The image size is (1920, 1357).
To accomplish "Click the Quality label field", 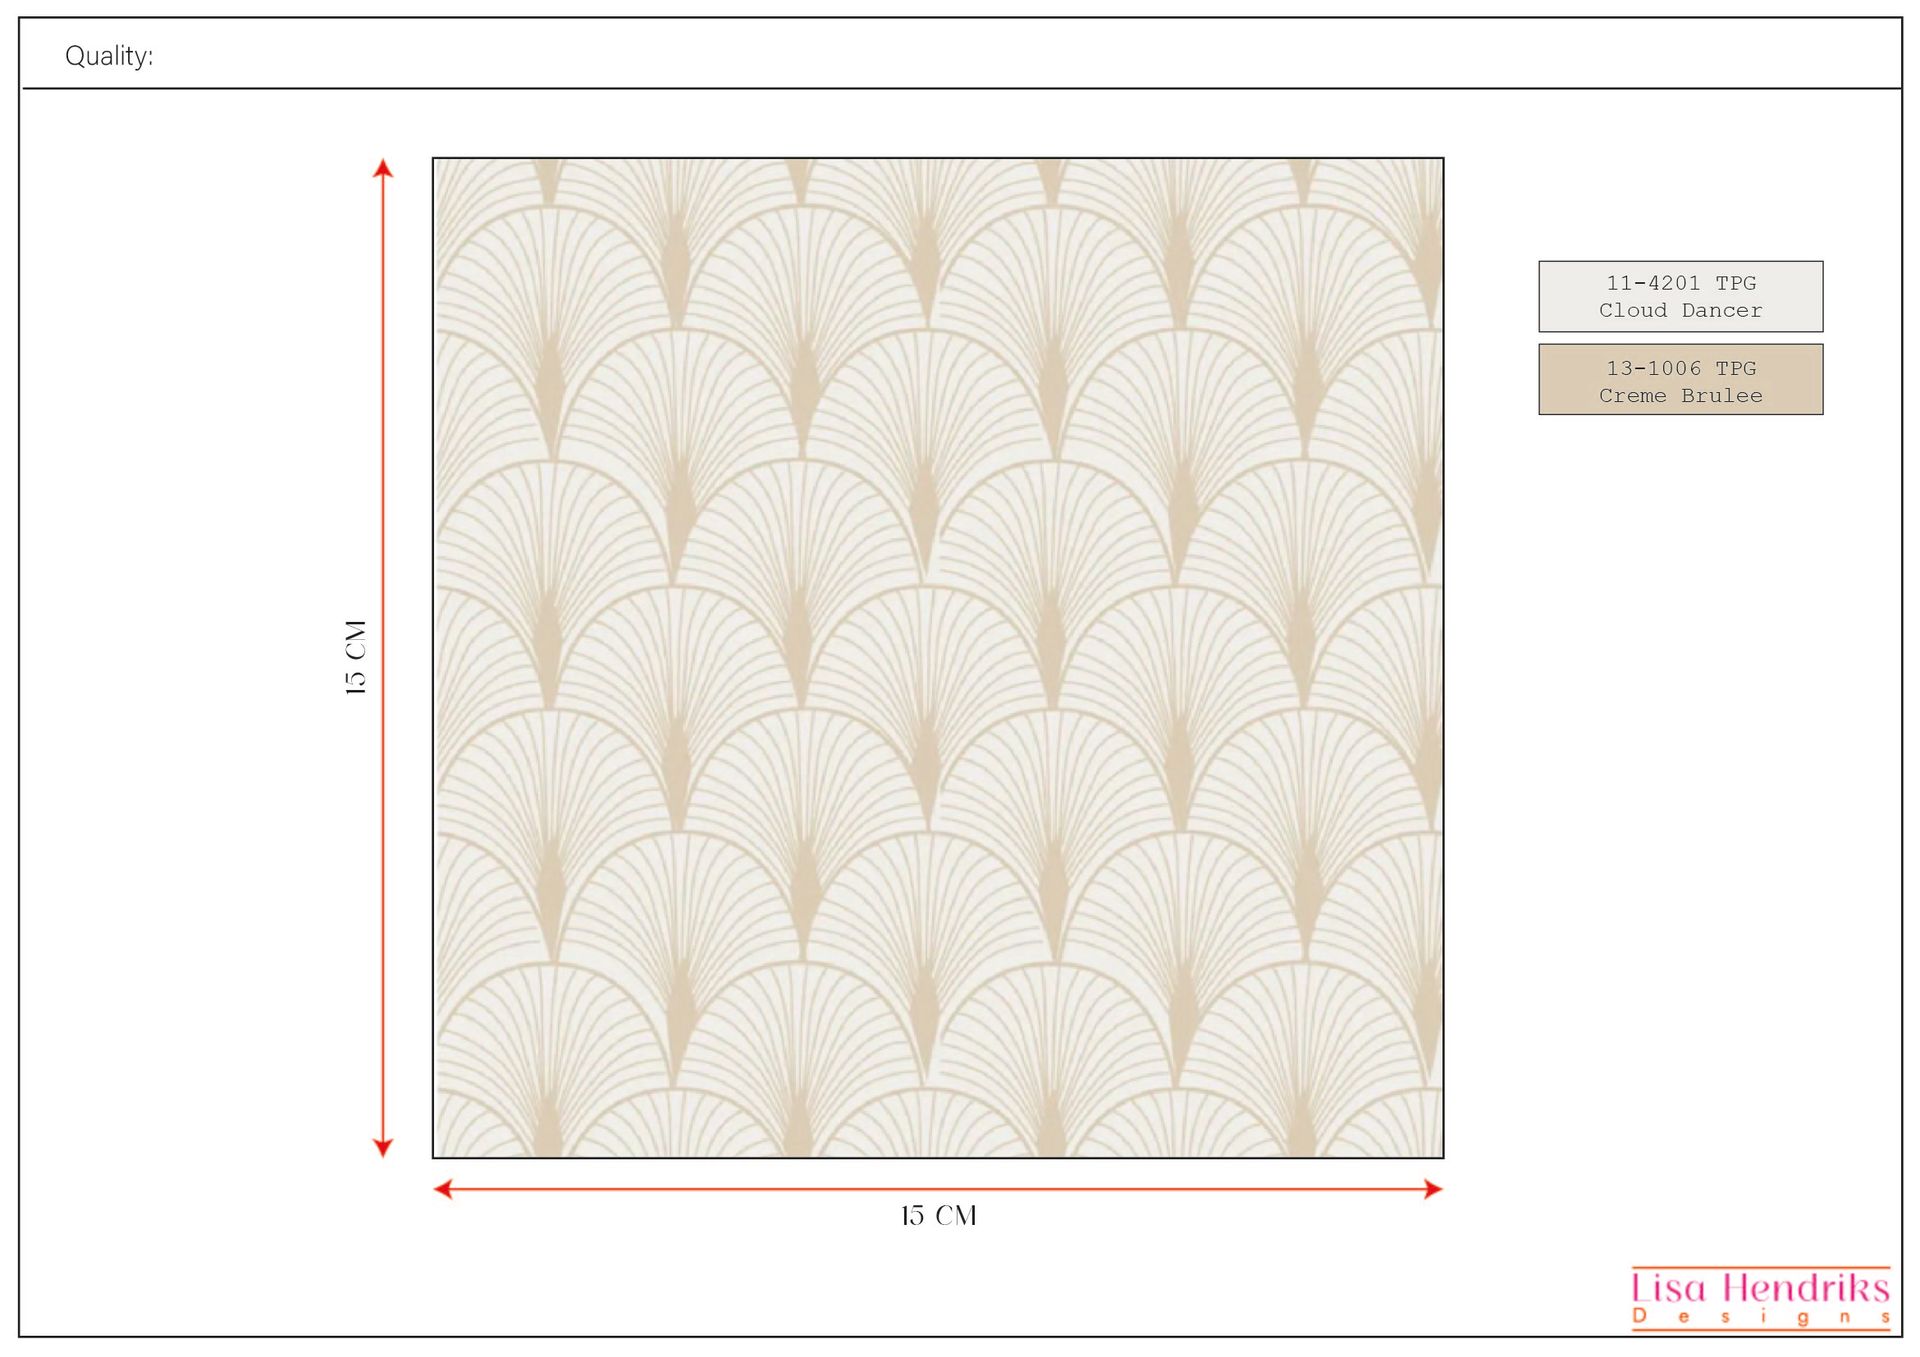I will click(x=110, y=56).
